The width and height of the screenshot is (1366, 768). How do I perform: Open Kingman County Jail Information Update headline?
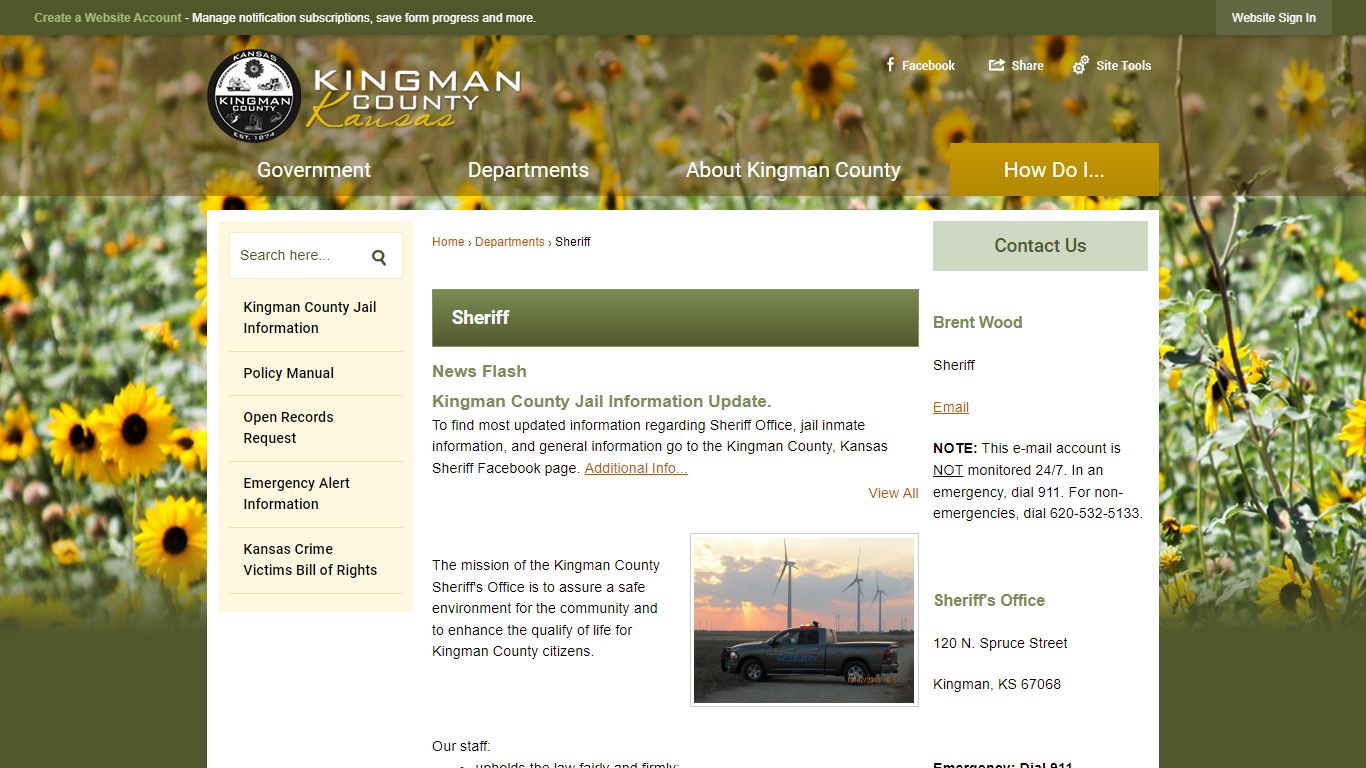click(x=602, y=401)
